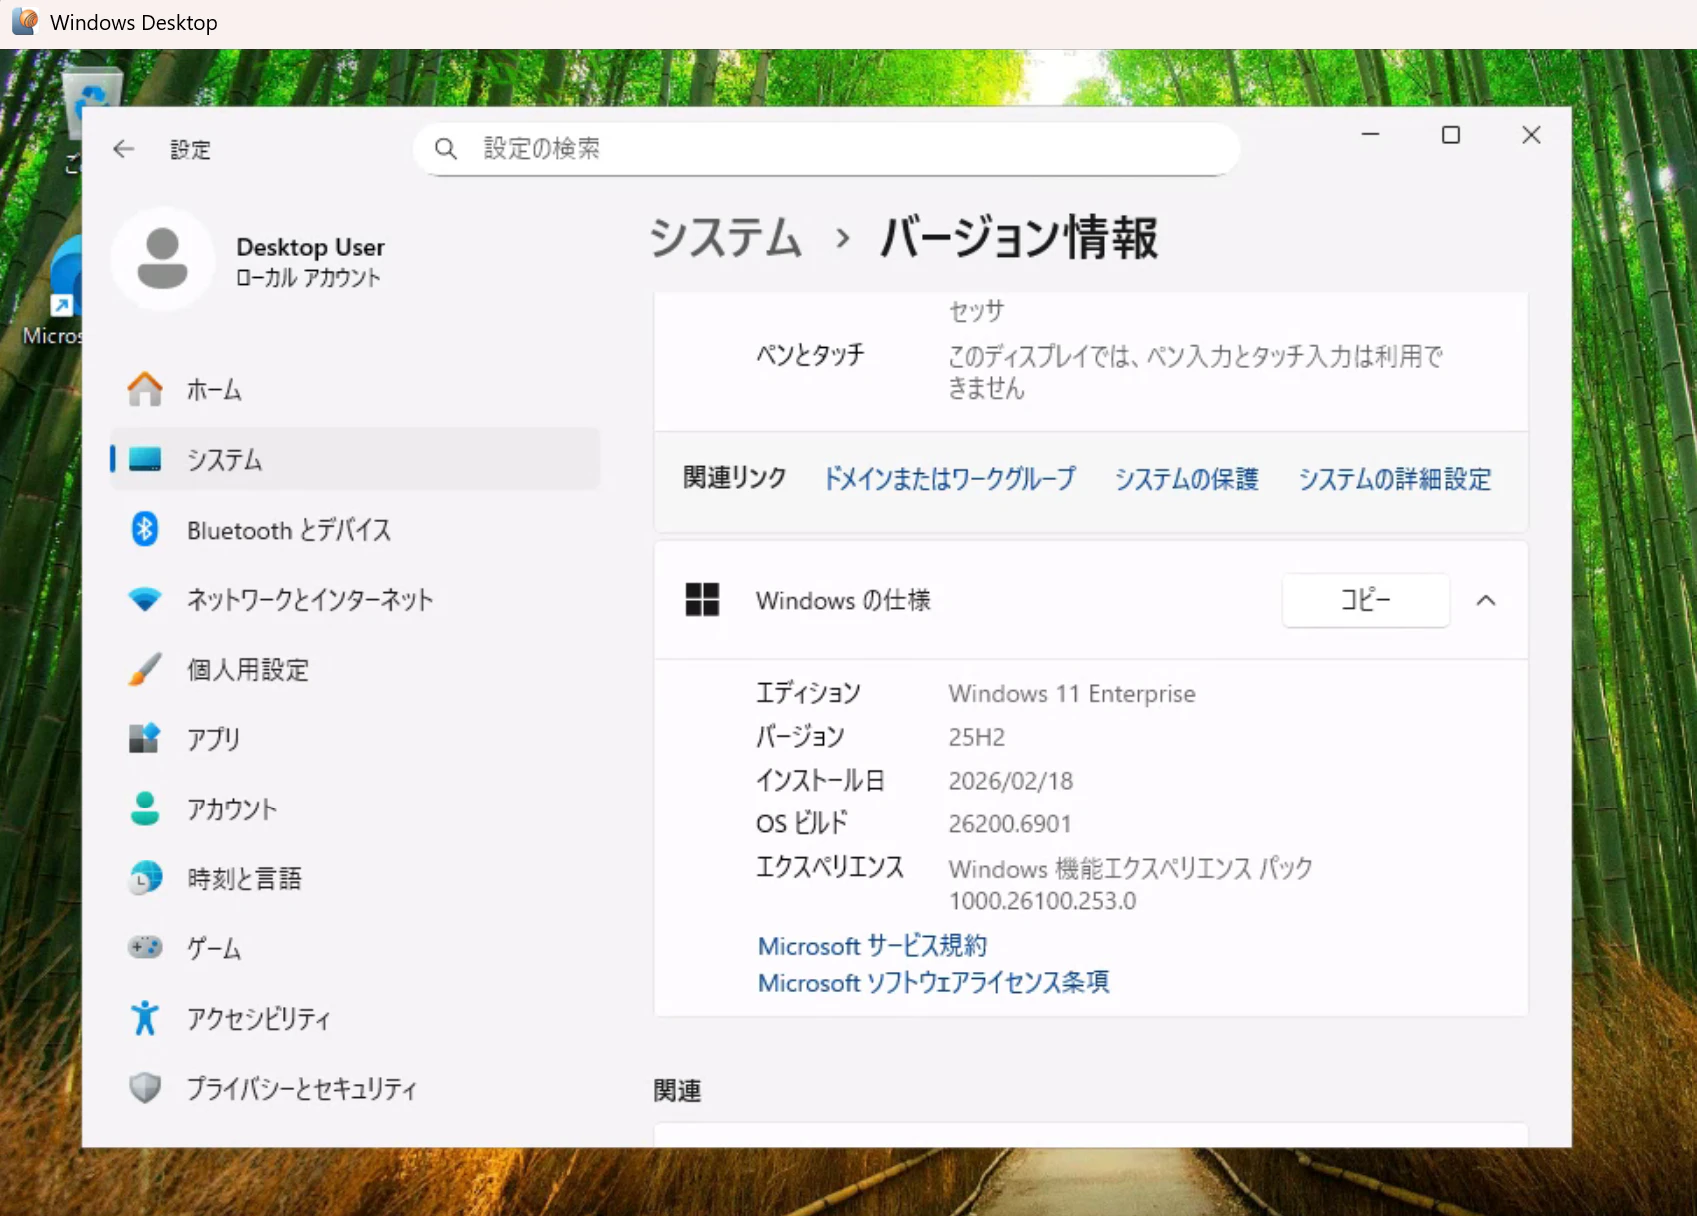Click the back arrow in Settings

(x=124, y=149)
